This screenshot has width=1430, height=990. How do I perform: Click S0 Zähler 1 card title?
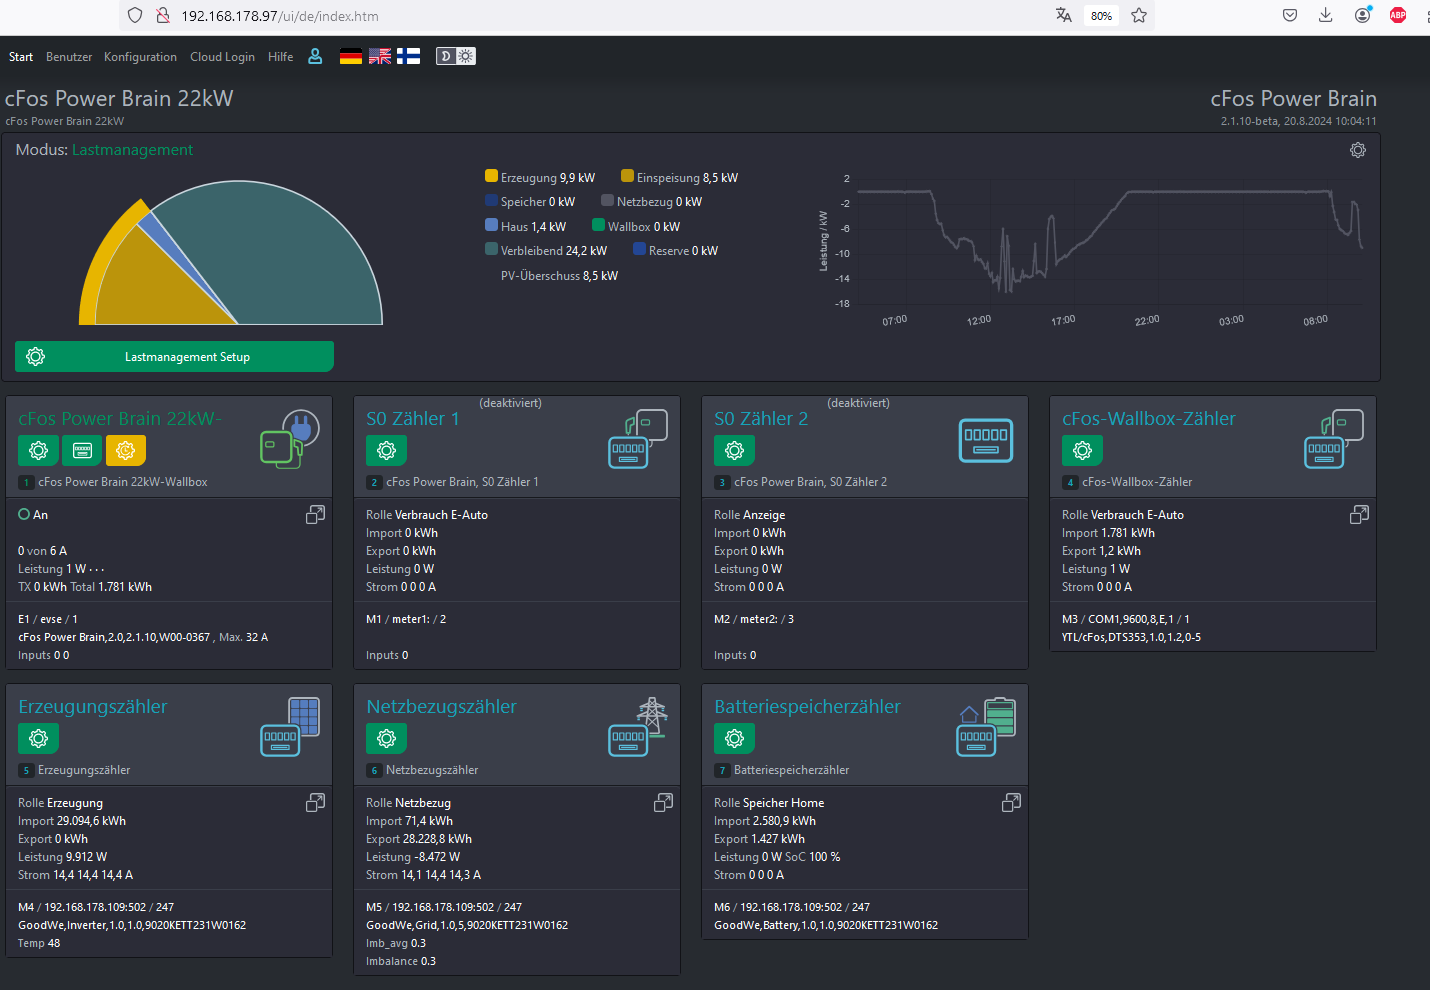click(413, 419)
